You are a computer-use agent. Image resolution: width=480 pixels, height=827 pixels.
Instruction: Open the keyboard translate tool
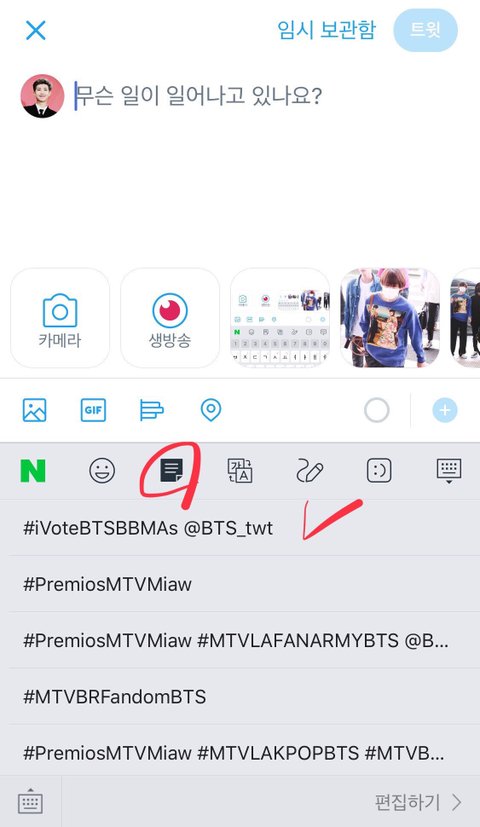240,470
